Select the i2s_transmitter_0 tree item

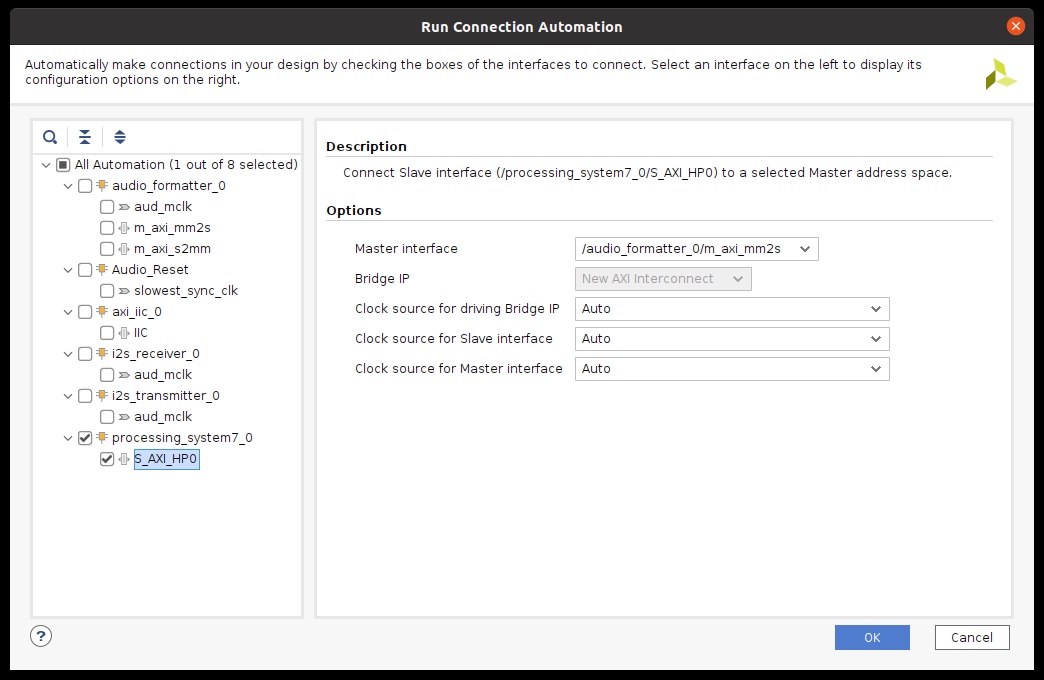point(165,396)
